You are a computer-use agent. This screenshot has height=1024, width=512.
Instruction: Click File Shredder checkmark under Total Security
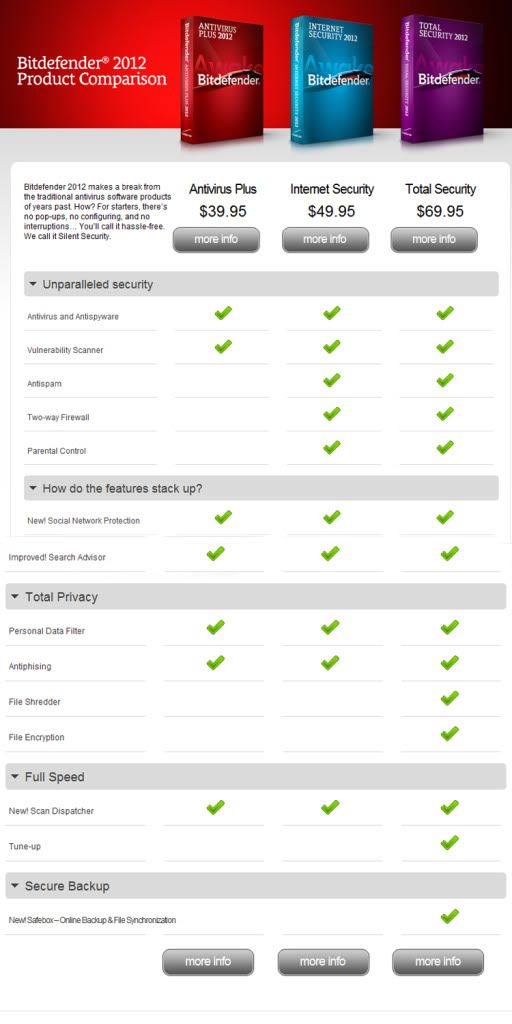coord(449,699)
